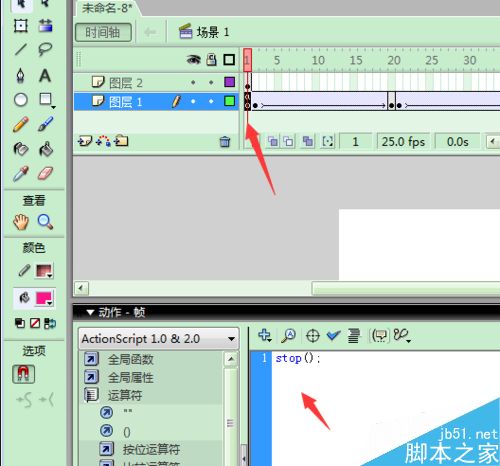Enable Edit Multiple Frames

coord(308,142)
